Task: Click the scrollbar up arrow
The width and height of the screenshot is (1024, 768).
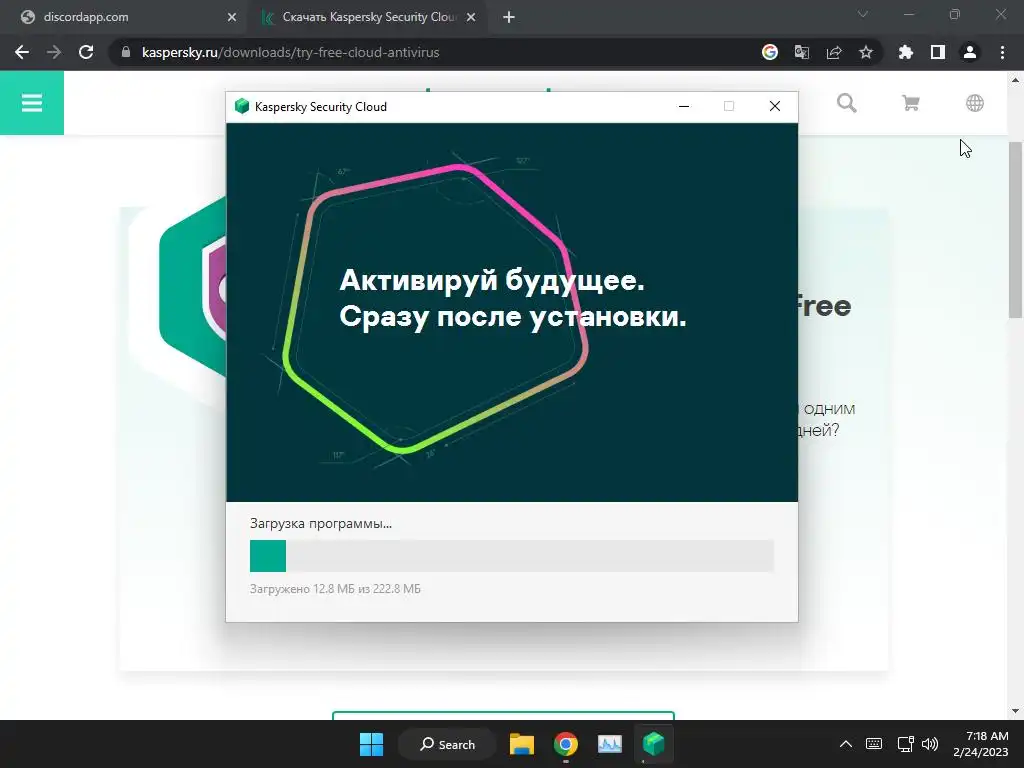Action: tap(1016, 80)
